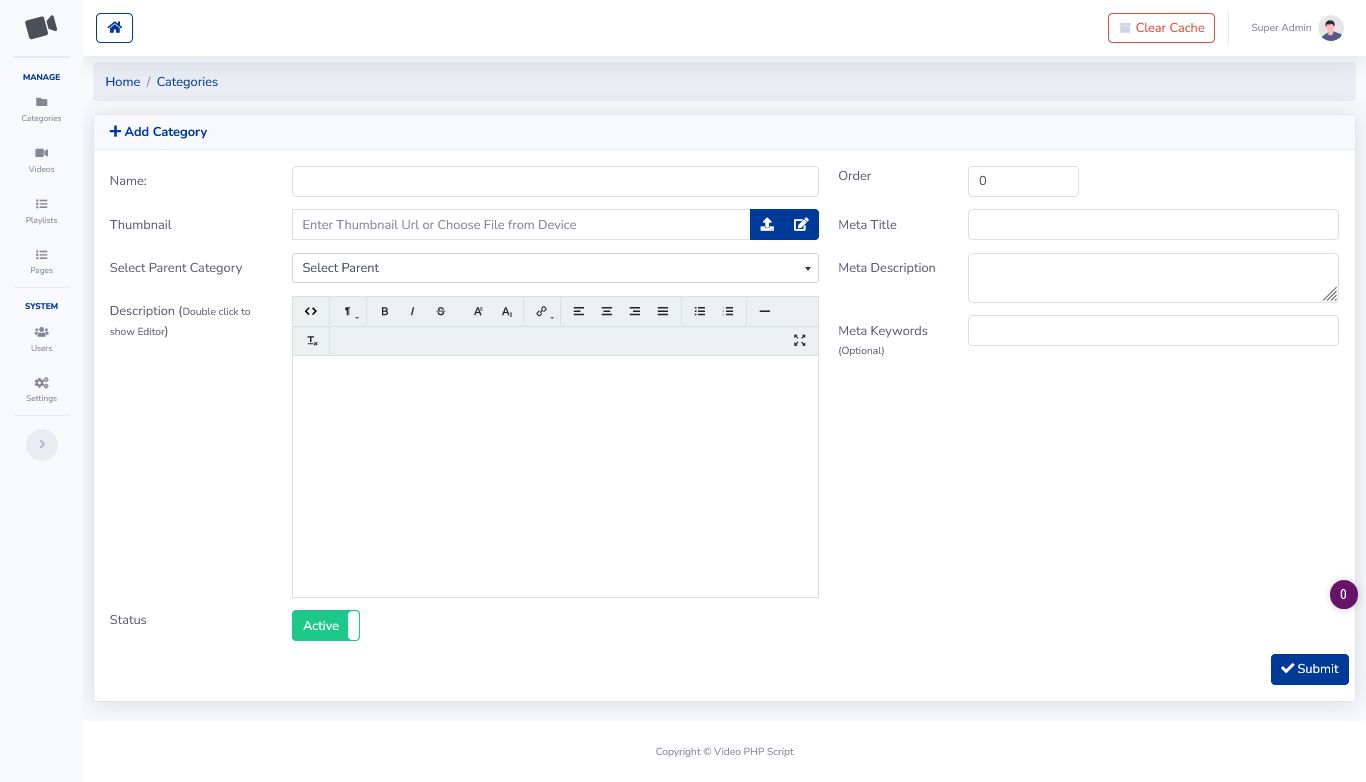Open the Categories sidebar item
This screenshot has height=782, width=1366.
pyautogui.click(x=41, y=109)
